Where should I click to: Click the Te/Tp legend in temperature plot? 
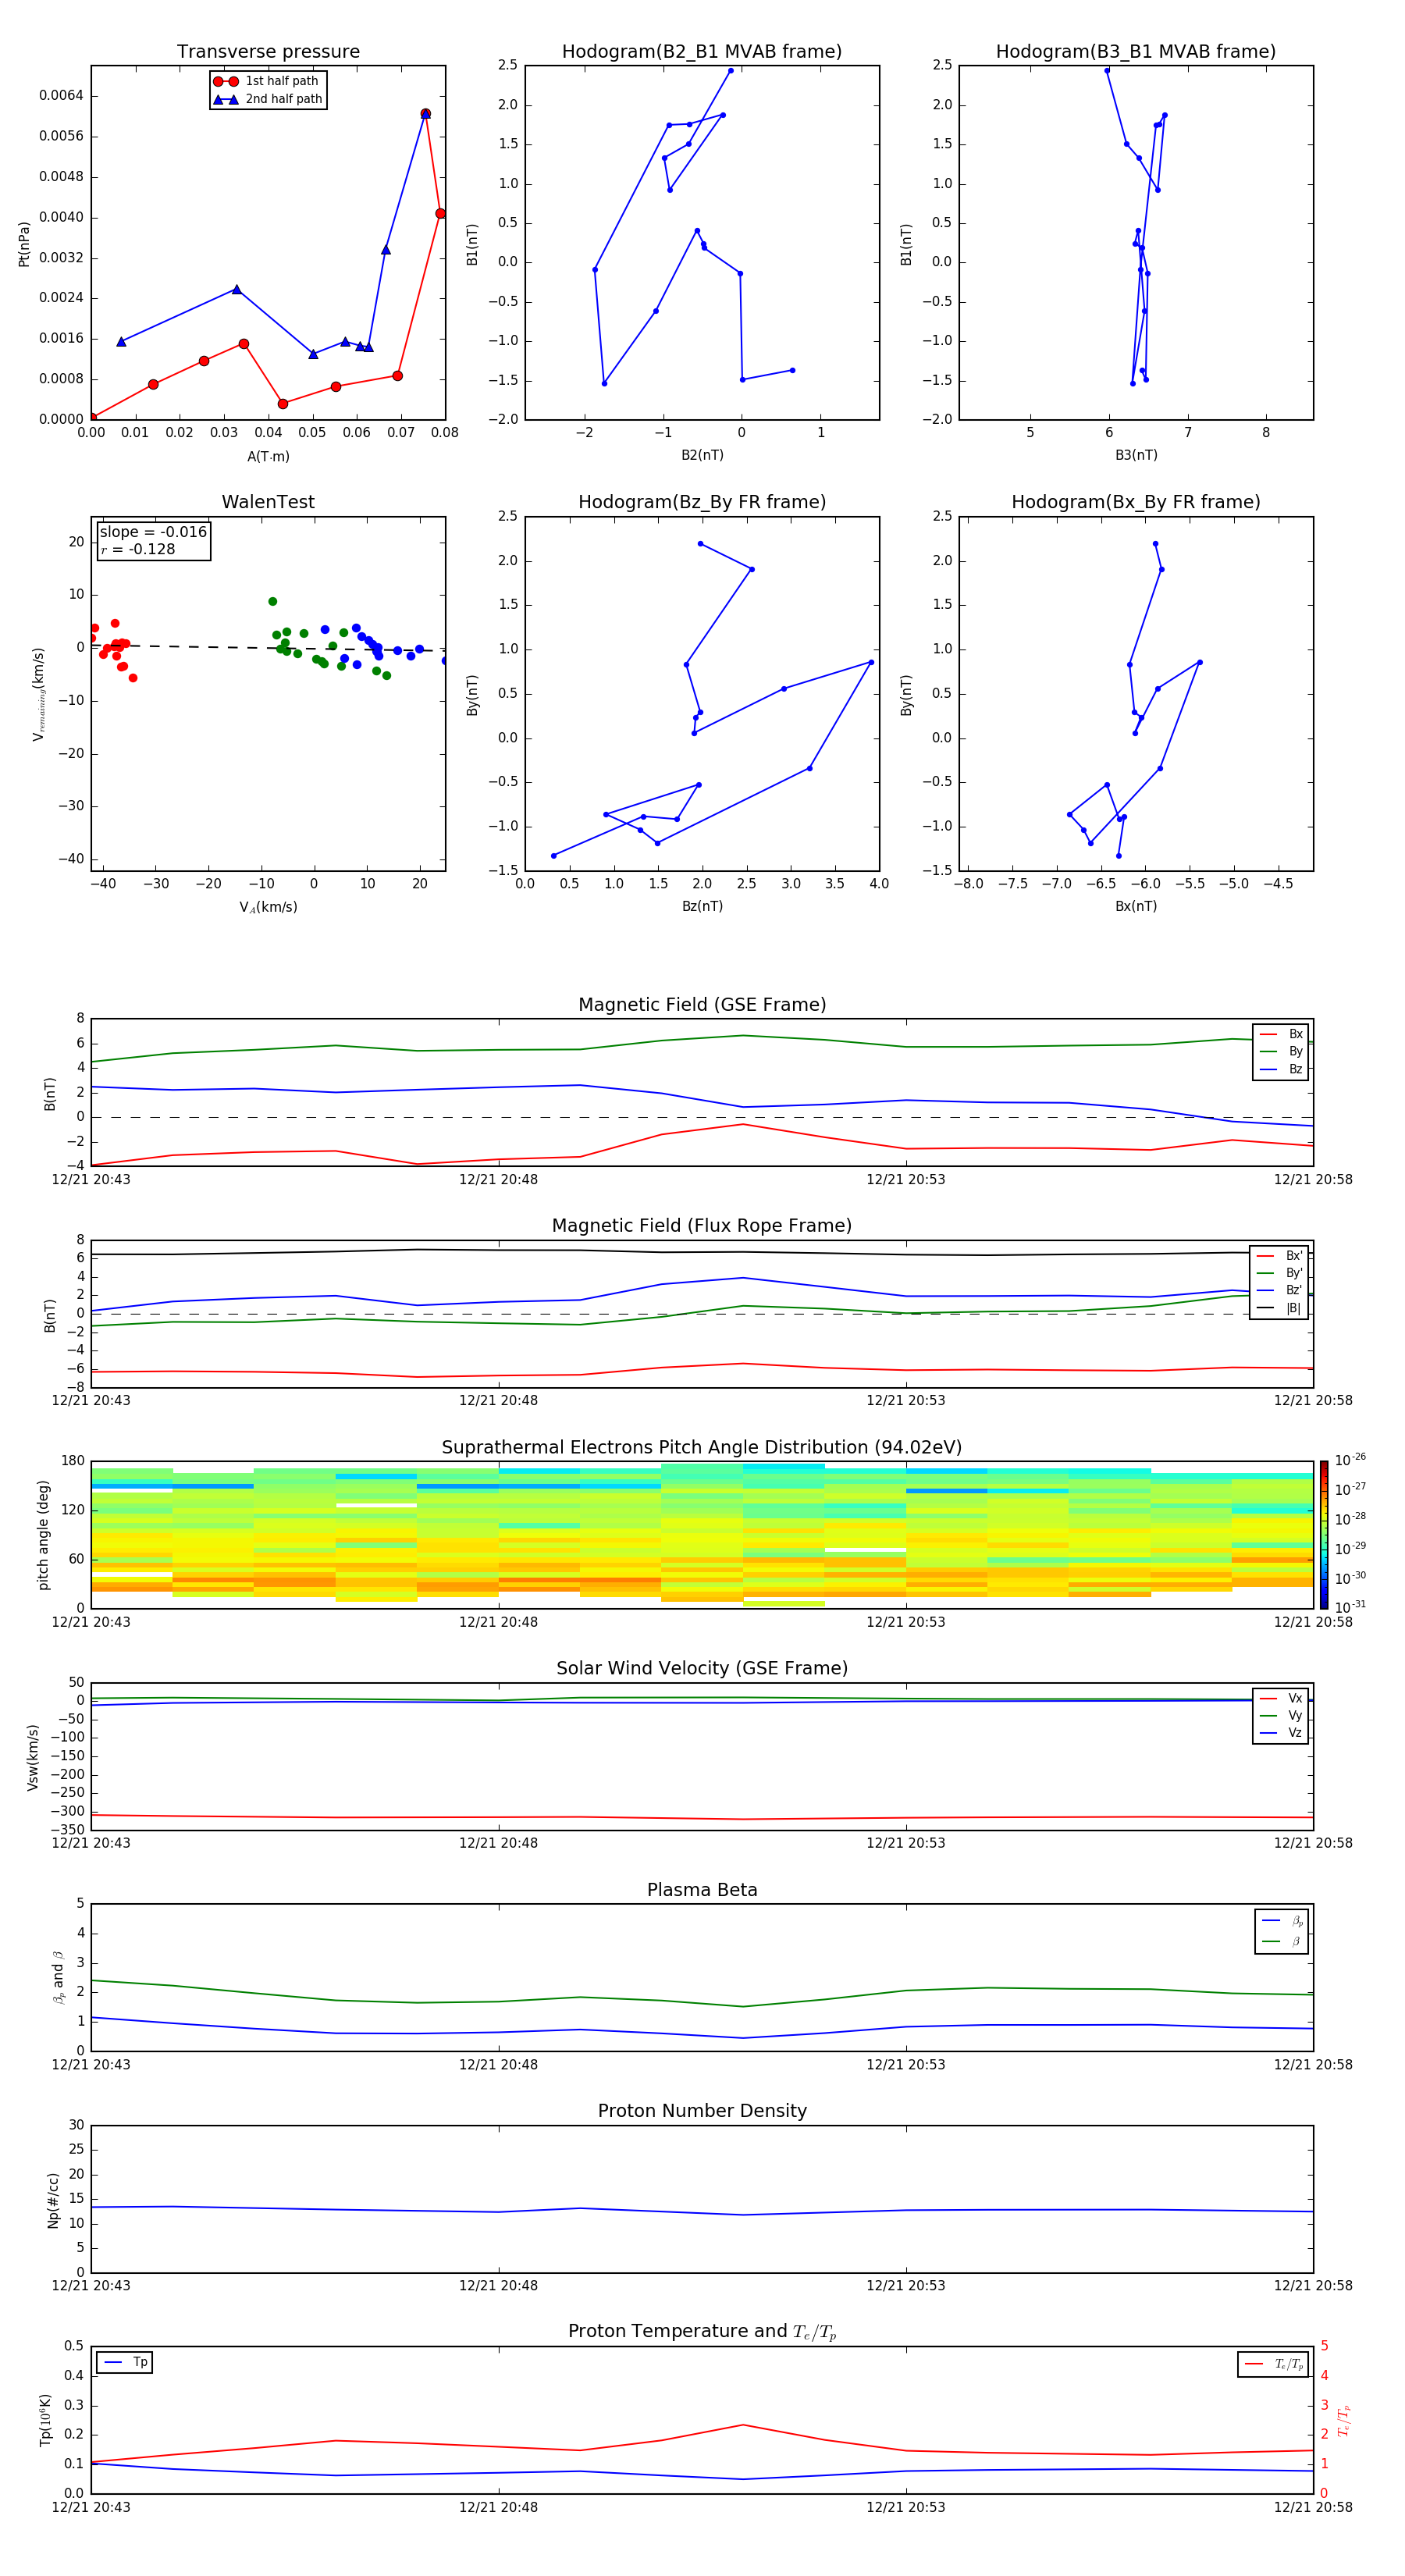[x=1273, y=2364]
